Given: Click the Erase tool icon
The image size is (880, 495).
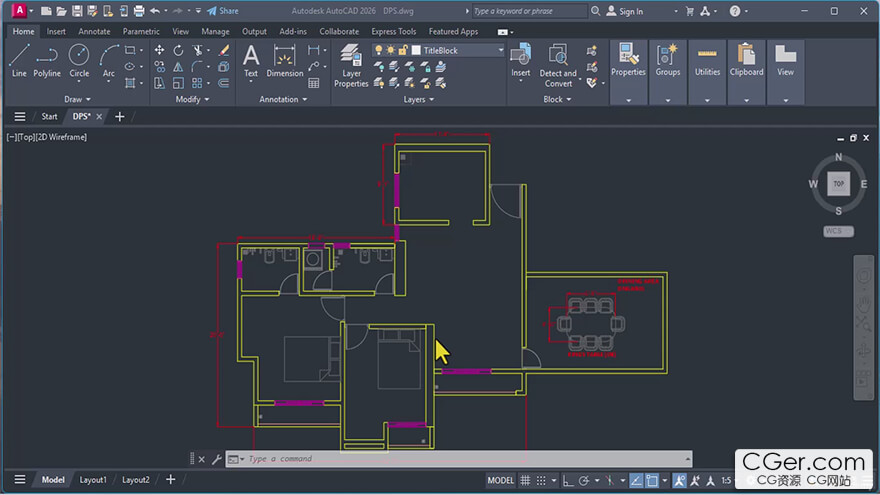Looking at the screenshot, I should coord(223,51).
